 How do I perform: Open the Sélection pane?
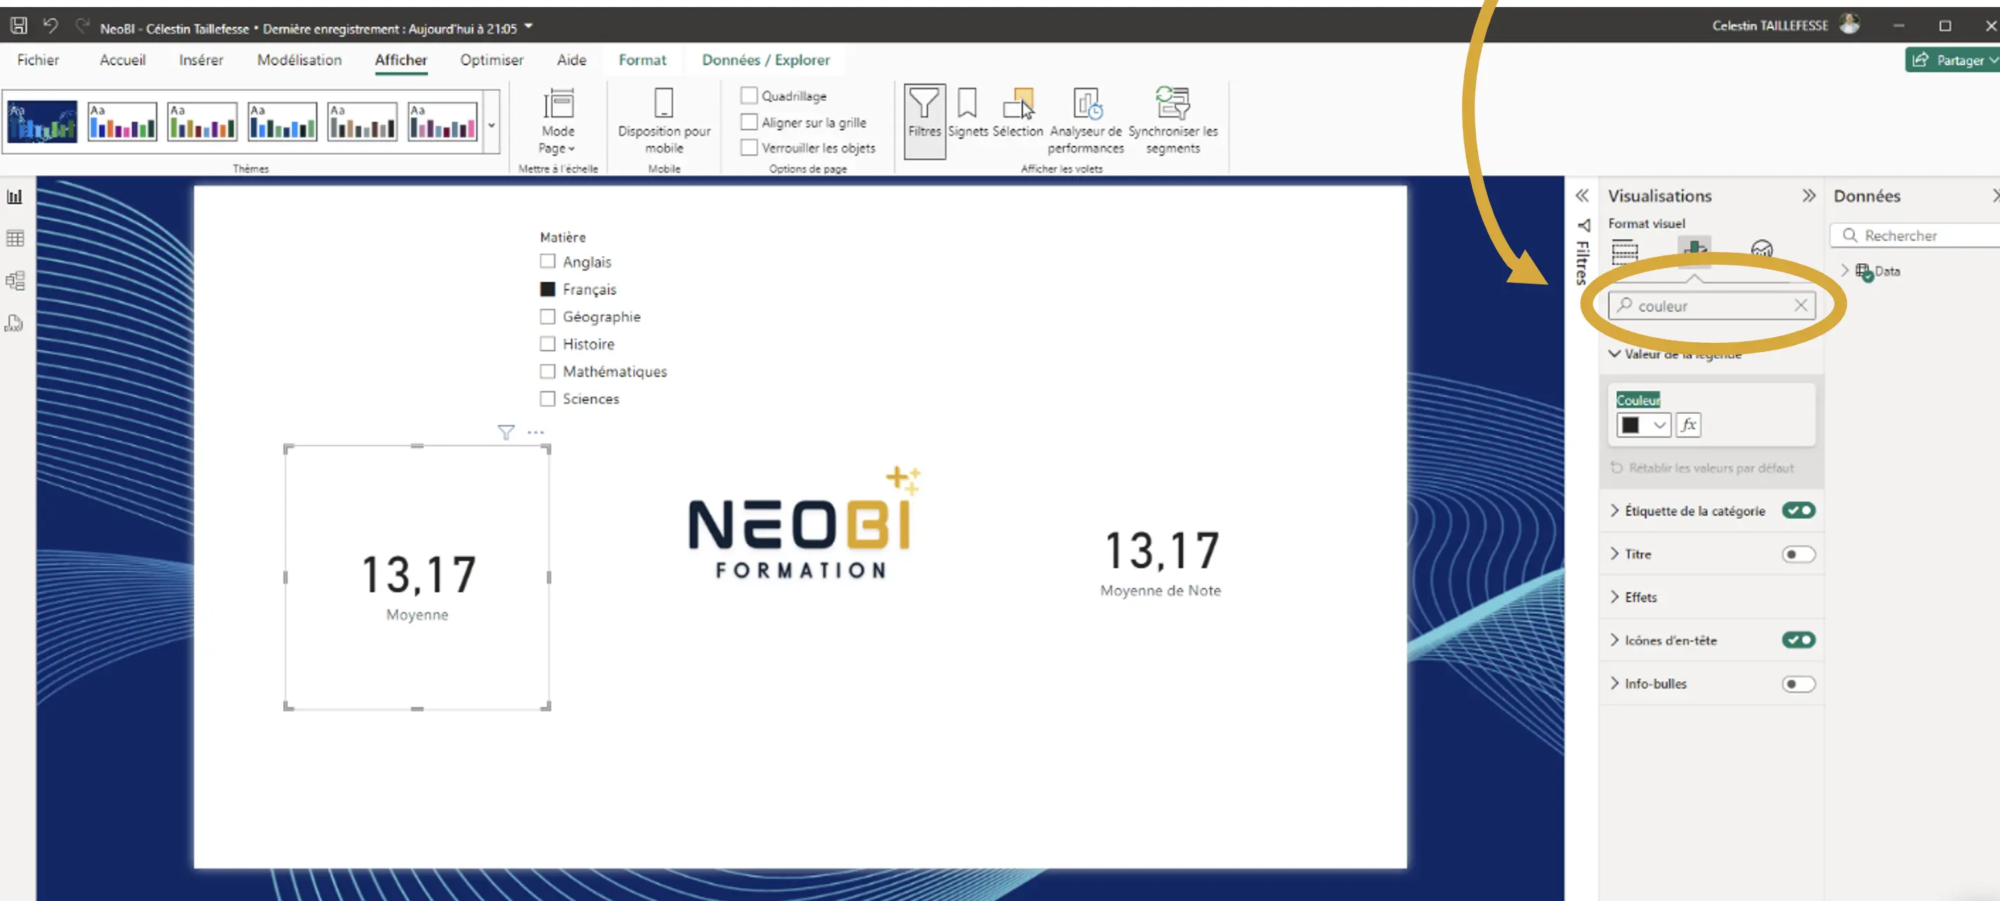click(1017, 112)
